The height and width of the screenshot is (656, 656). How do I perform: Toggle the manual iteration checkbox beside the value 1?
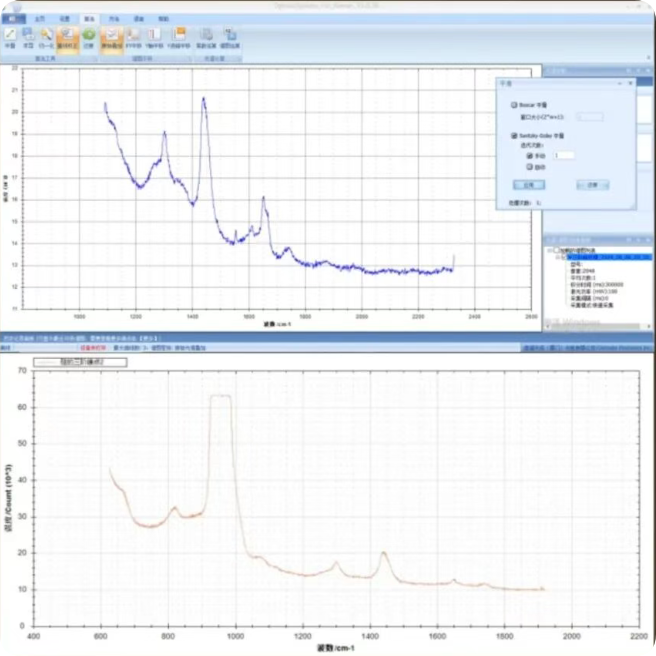click(x=530, y=156)
